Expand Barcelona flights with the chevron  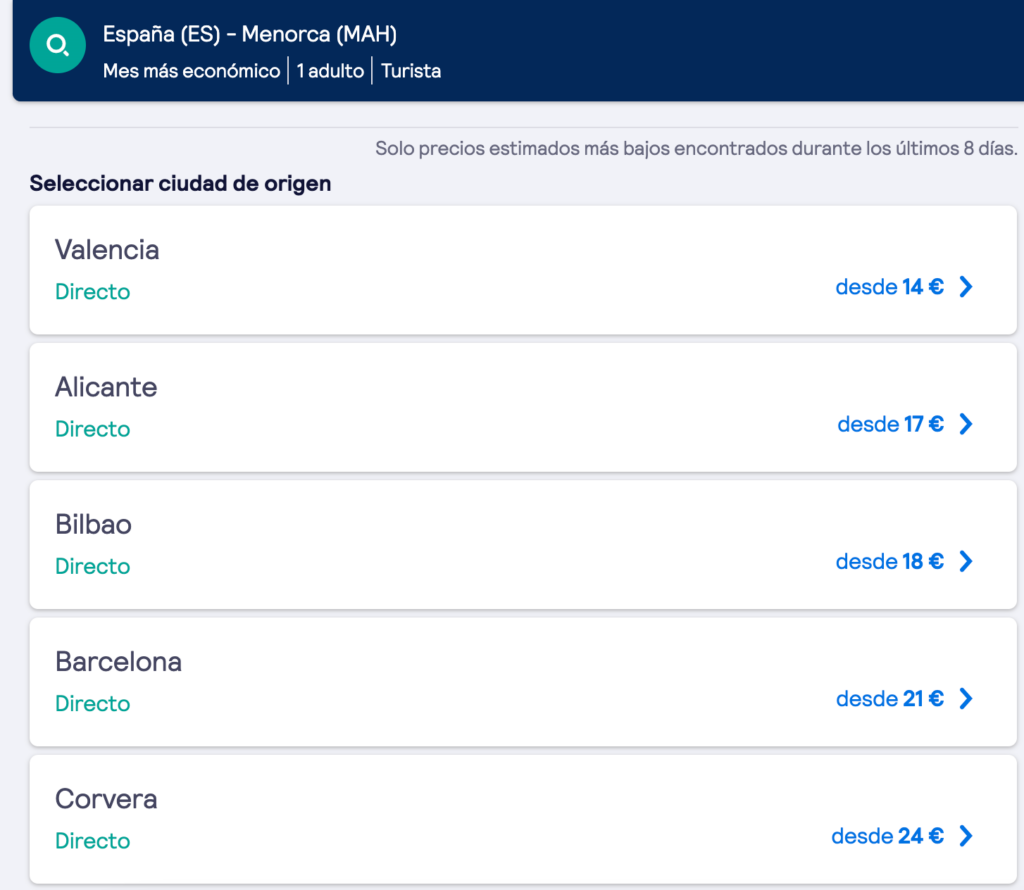coord(965,699)
